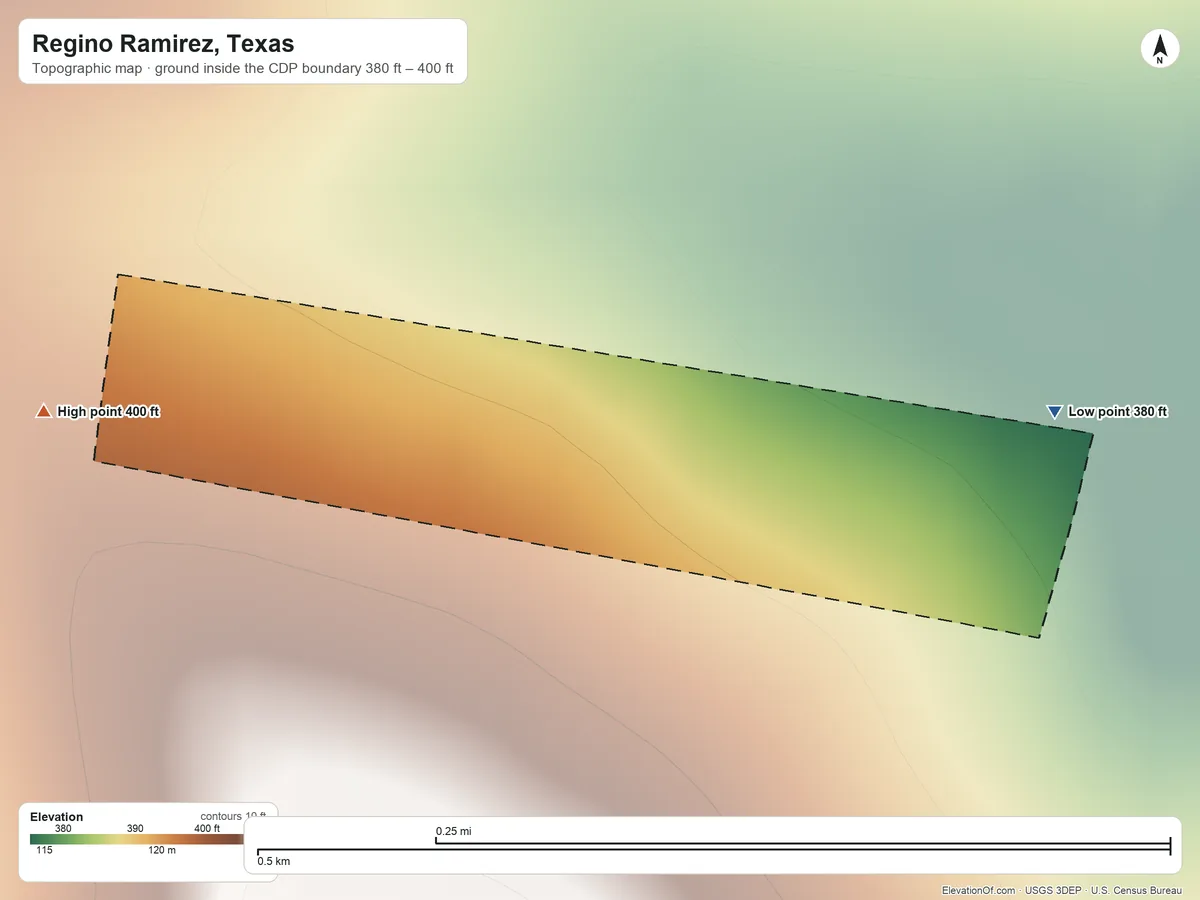The height and width of the screenshot is (900, 1200).
Task: Click the north arrow compass icon
Action: click(x=1159, y=49)
